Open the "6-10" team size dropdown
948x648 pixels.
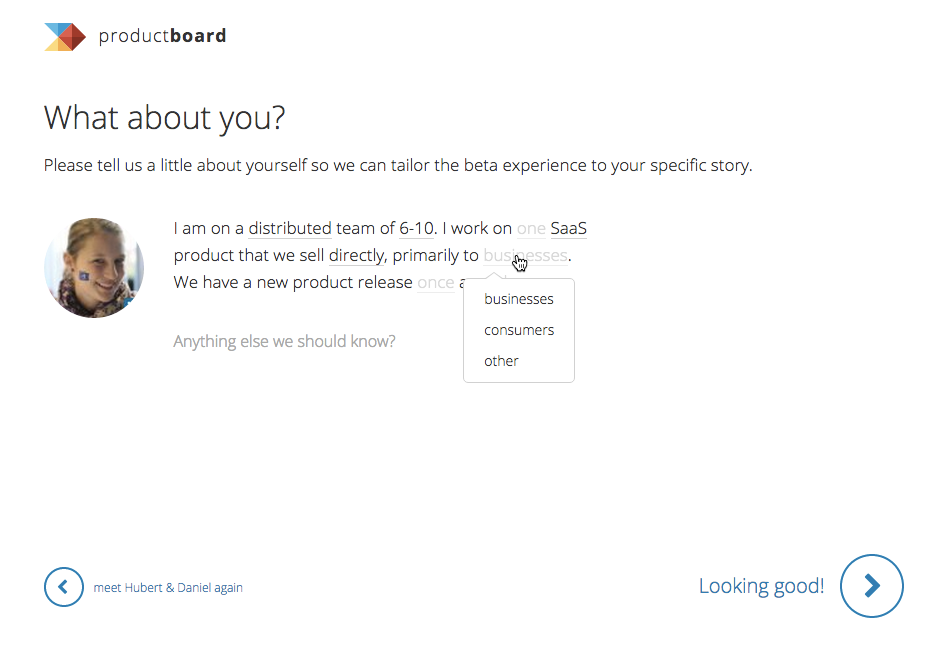coord(416,229)
